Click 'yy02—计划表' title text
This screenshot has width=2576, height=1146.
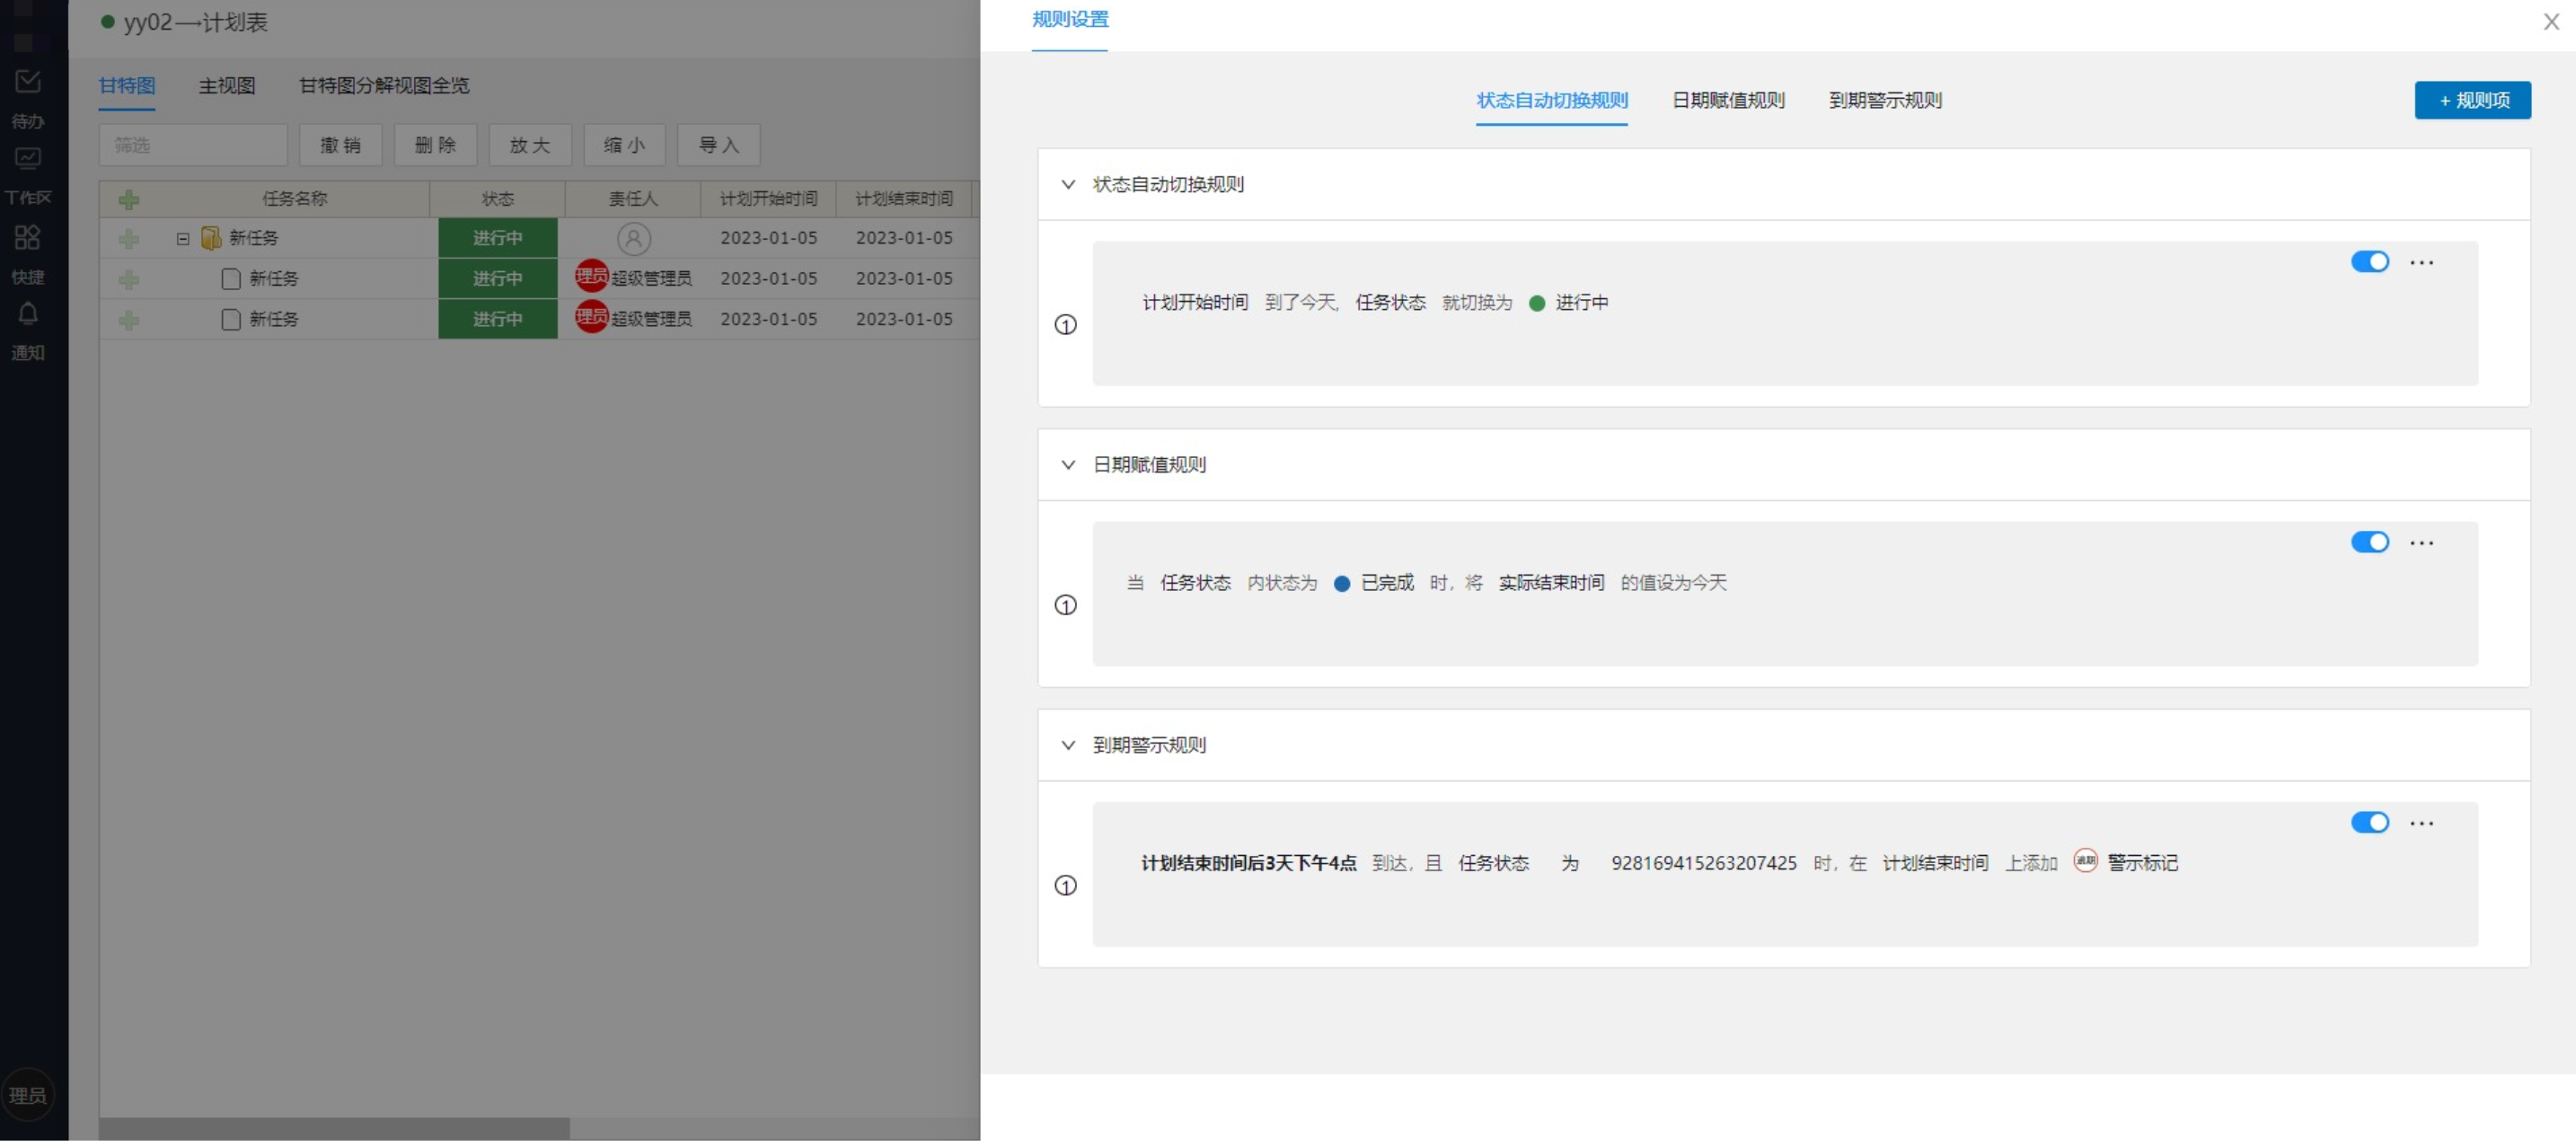point(195,22)
